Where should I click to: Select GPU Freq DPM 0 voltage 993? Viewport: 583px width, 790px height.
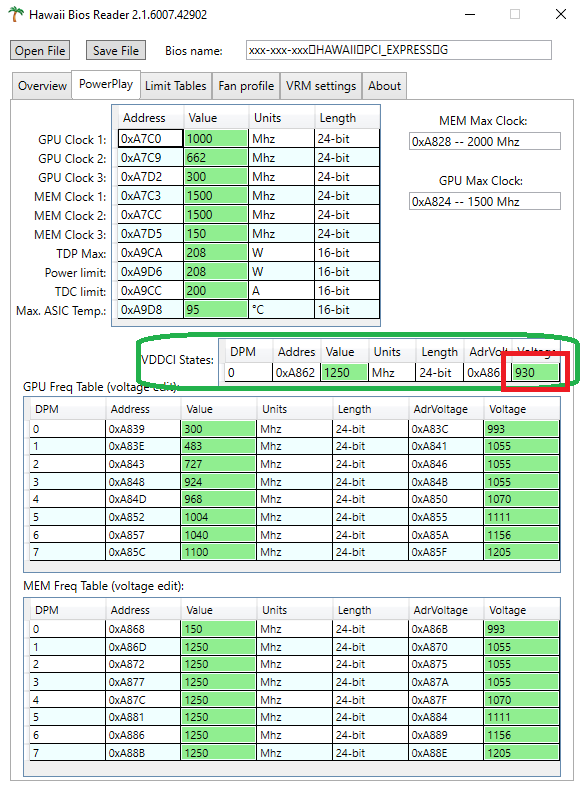pos(522,429)
